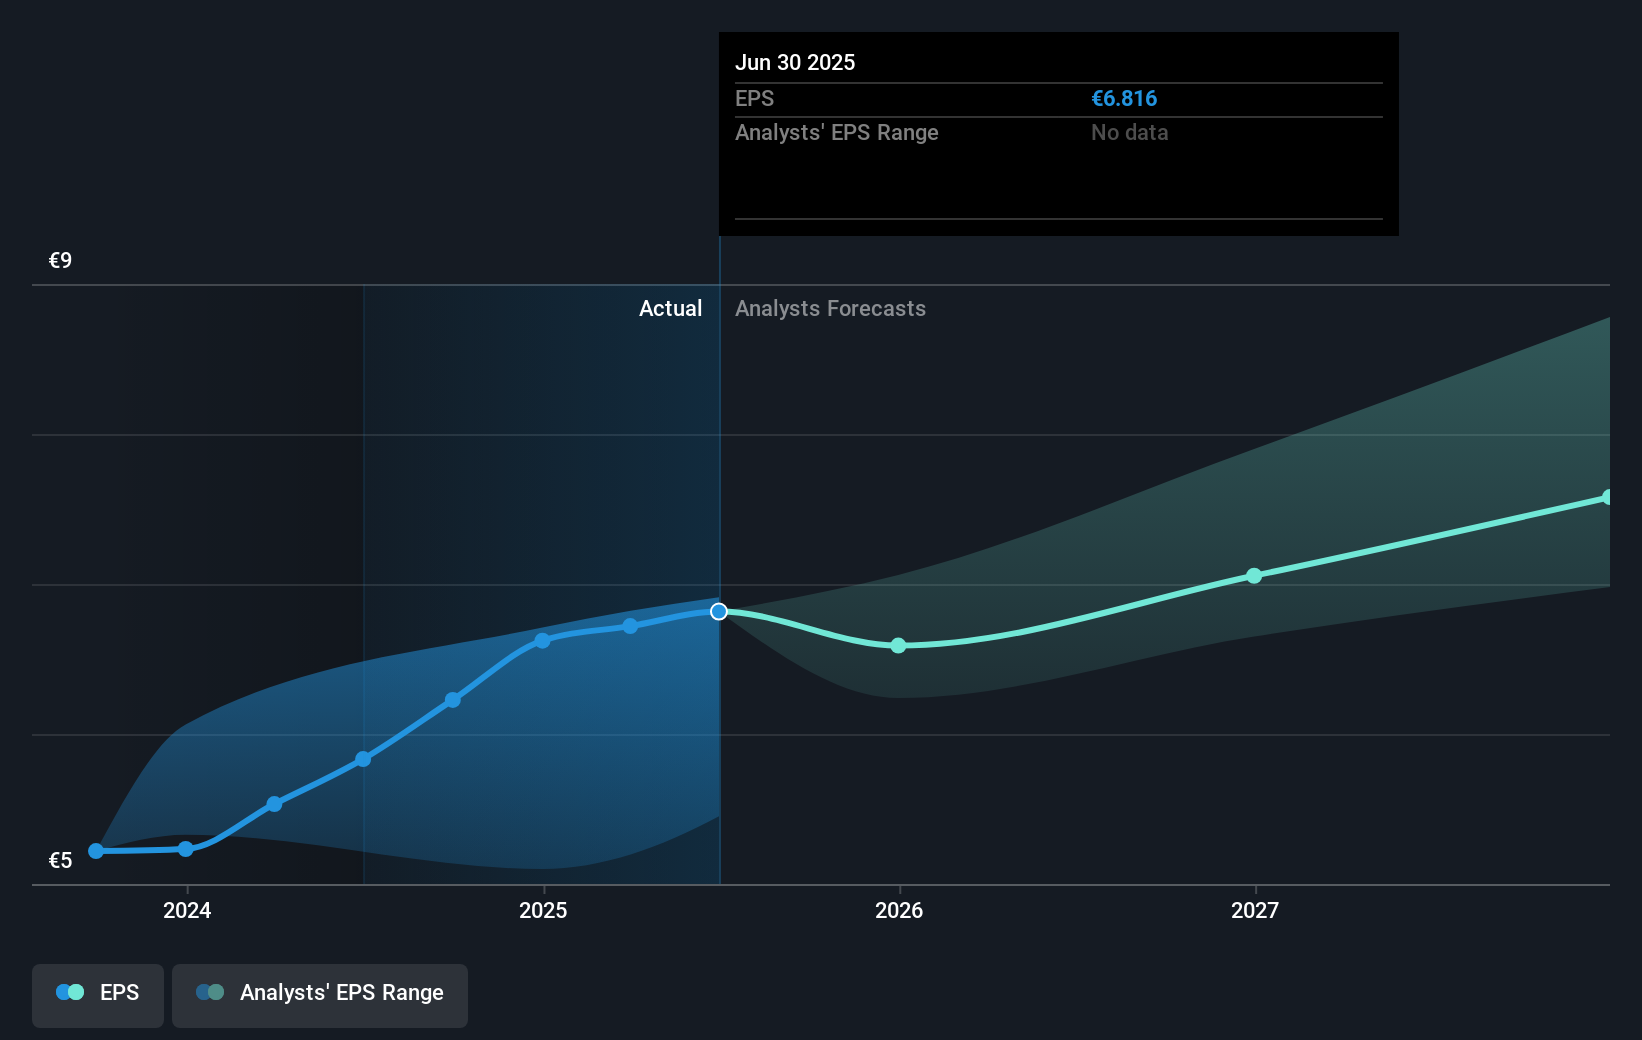1642x1040 pixels.
Task: Click the No data label in tooltip
Action: 1129,132
